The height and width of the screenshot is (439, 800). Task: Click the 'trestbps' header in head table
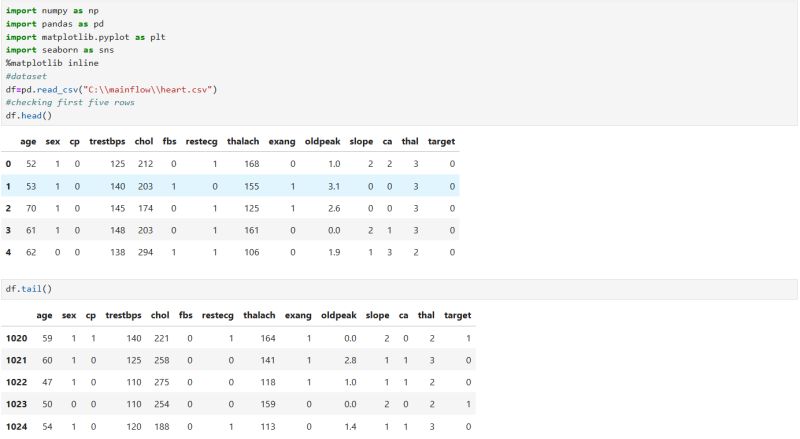coord(107,141)
